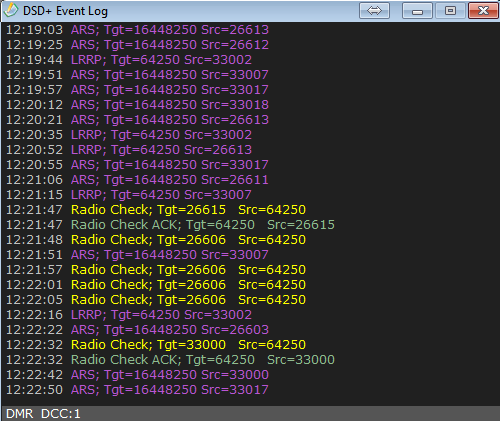The height and width of the screenshot is (421, 500).
Task: Select the 12:19:44 LRRP Src=33002 entry
Action: pos(129,60)
